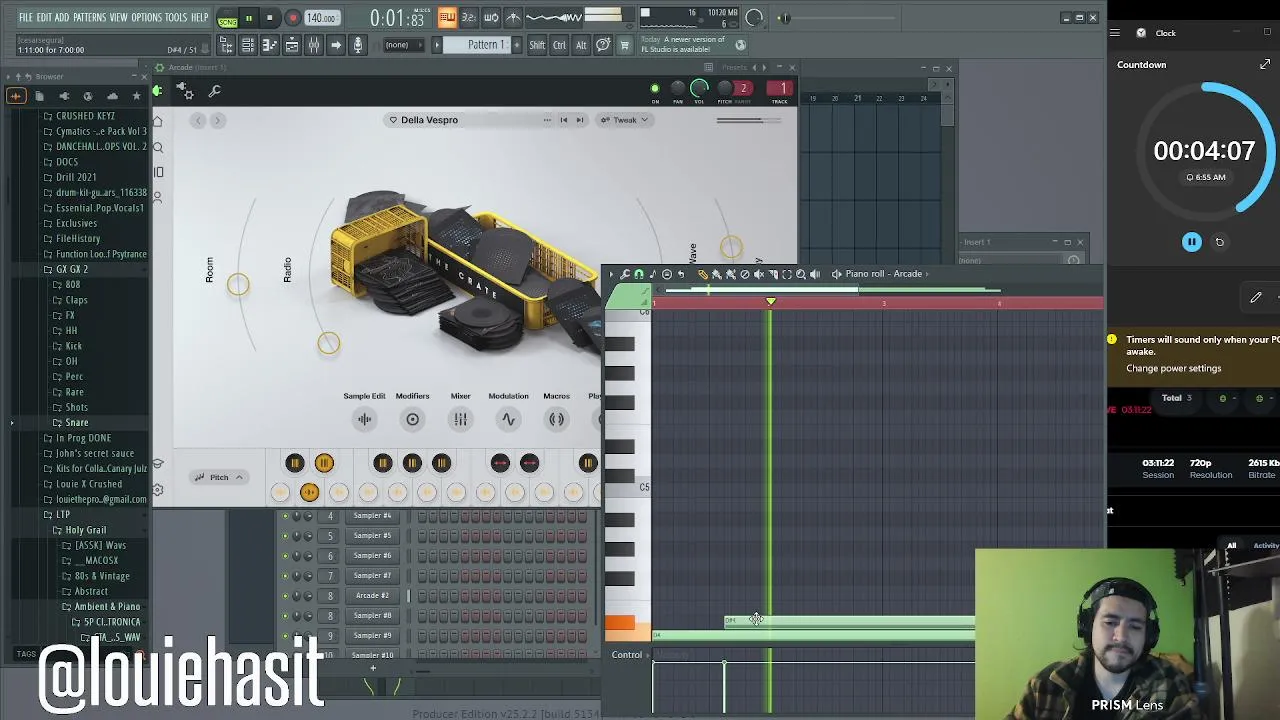Open the FILE menu

pyautogui.click(x=26, y=18)
